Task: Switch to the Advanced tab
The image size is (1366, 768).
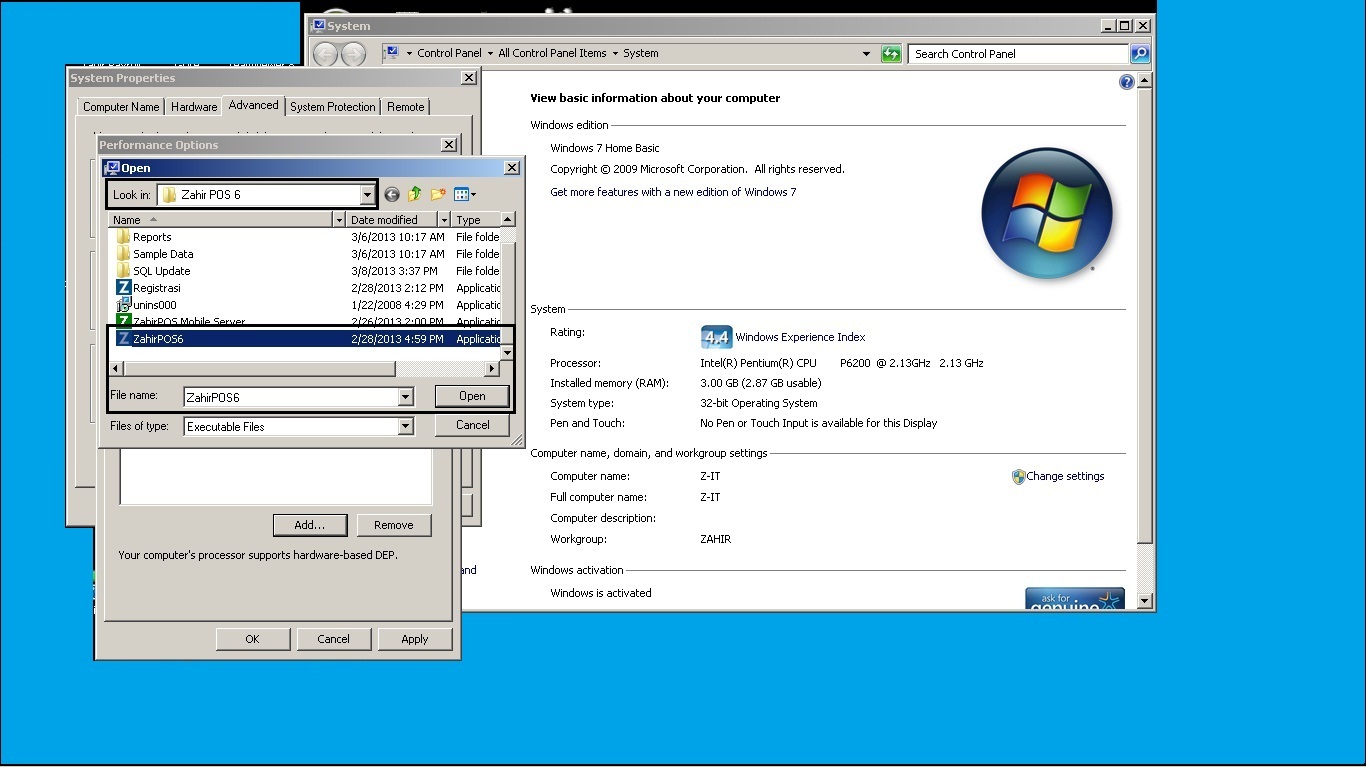Action: coord(254,105)
